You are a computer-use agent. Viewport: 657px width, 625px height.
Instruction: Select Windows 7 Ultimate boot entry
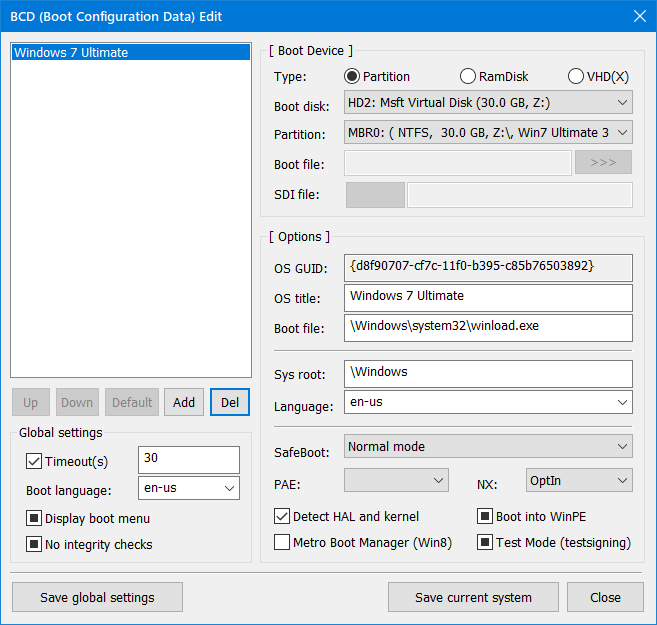130,53
